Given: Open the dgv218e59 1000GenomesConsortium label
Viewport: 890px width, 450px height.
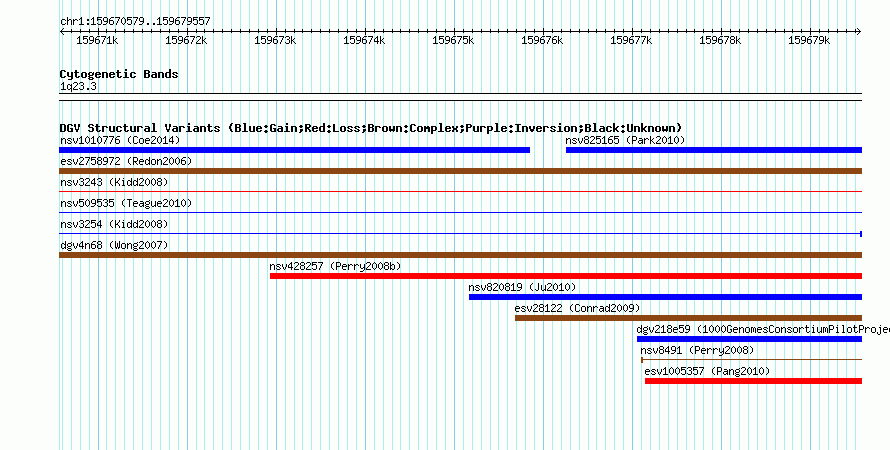Looking at the screenshot, I should click(763, 329).
